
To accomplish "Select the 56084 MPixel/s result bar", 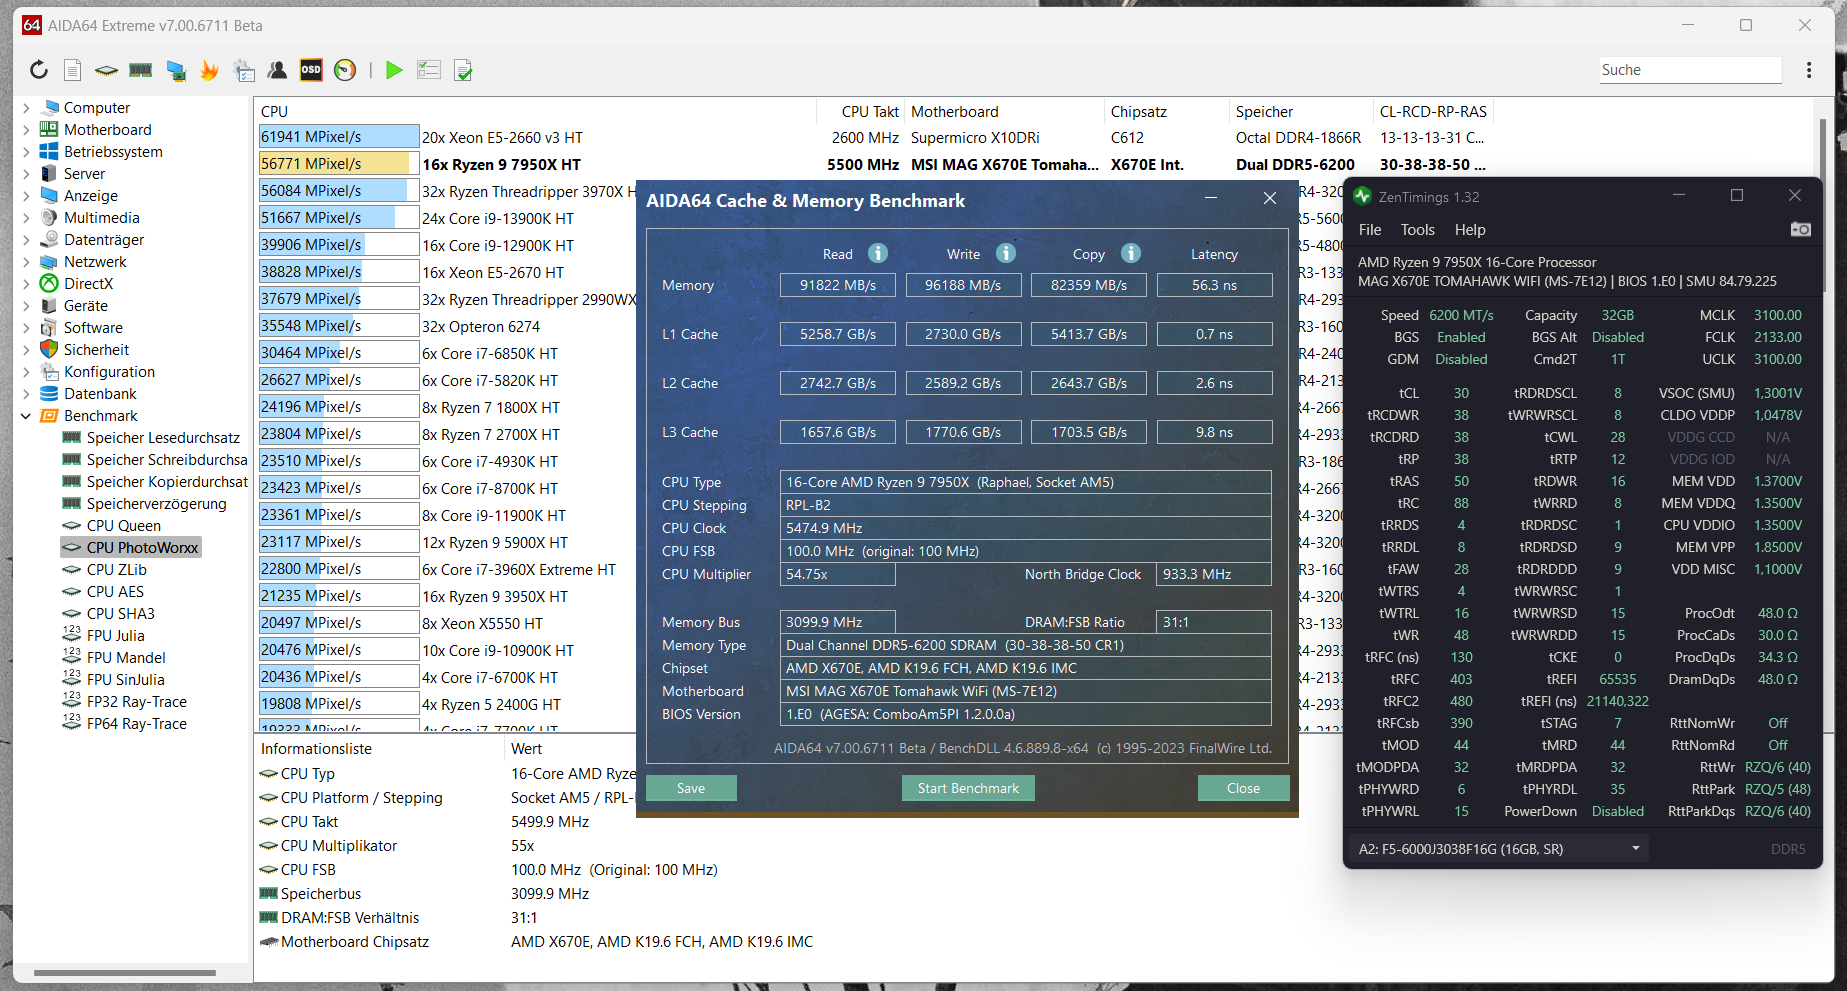I will (338, 191).
